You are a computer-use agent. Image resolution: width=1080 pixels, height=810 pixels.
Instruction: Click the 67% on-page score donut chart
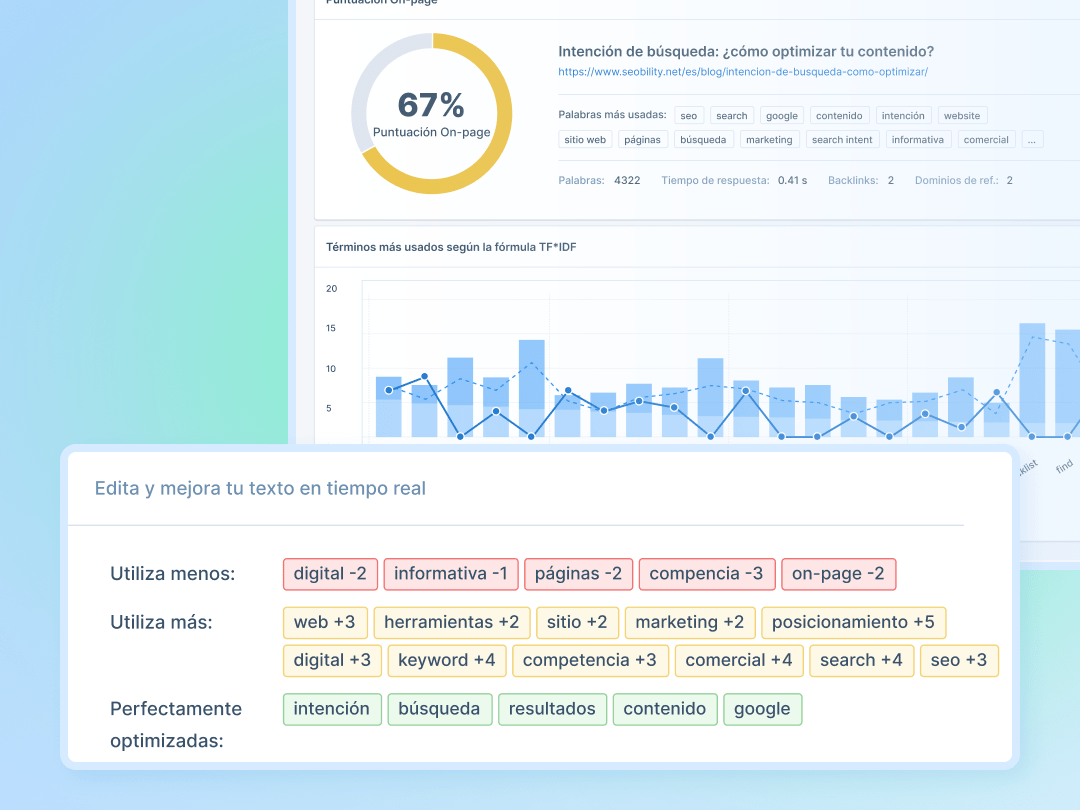click(x=431, y=114)
